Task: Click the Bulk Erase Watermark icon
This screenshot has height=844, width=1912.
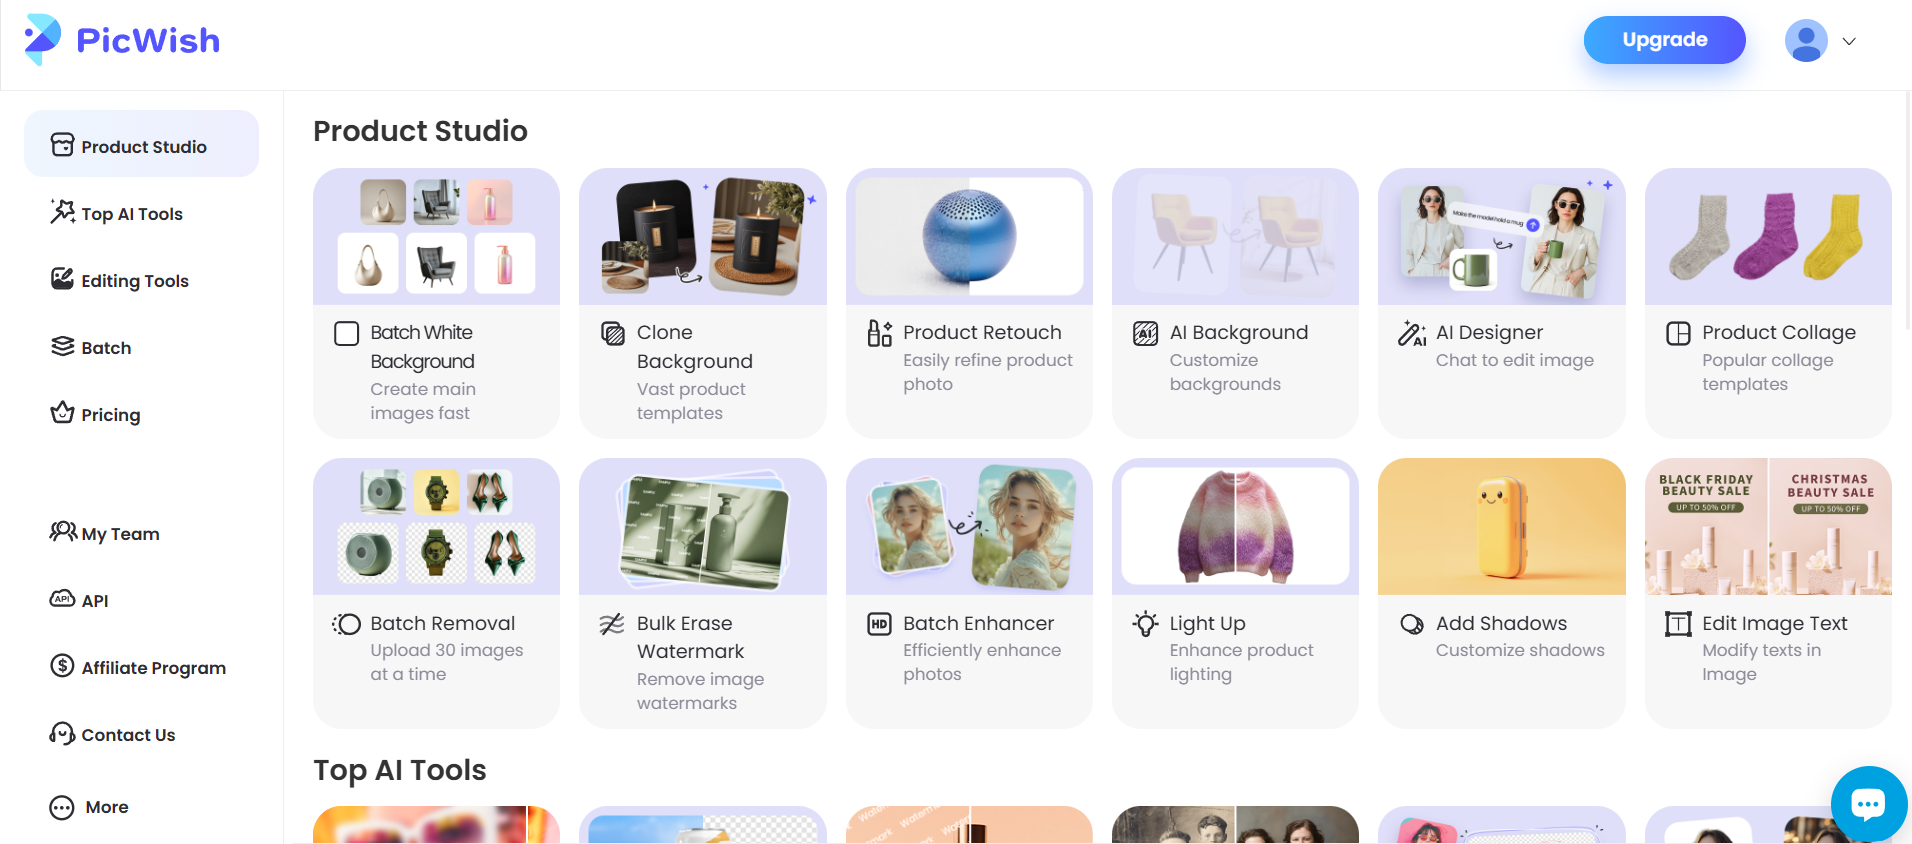Action: 612,624
